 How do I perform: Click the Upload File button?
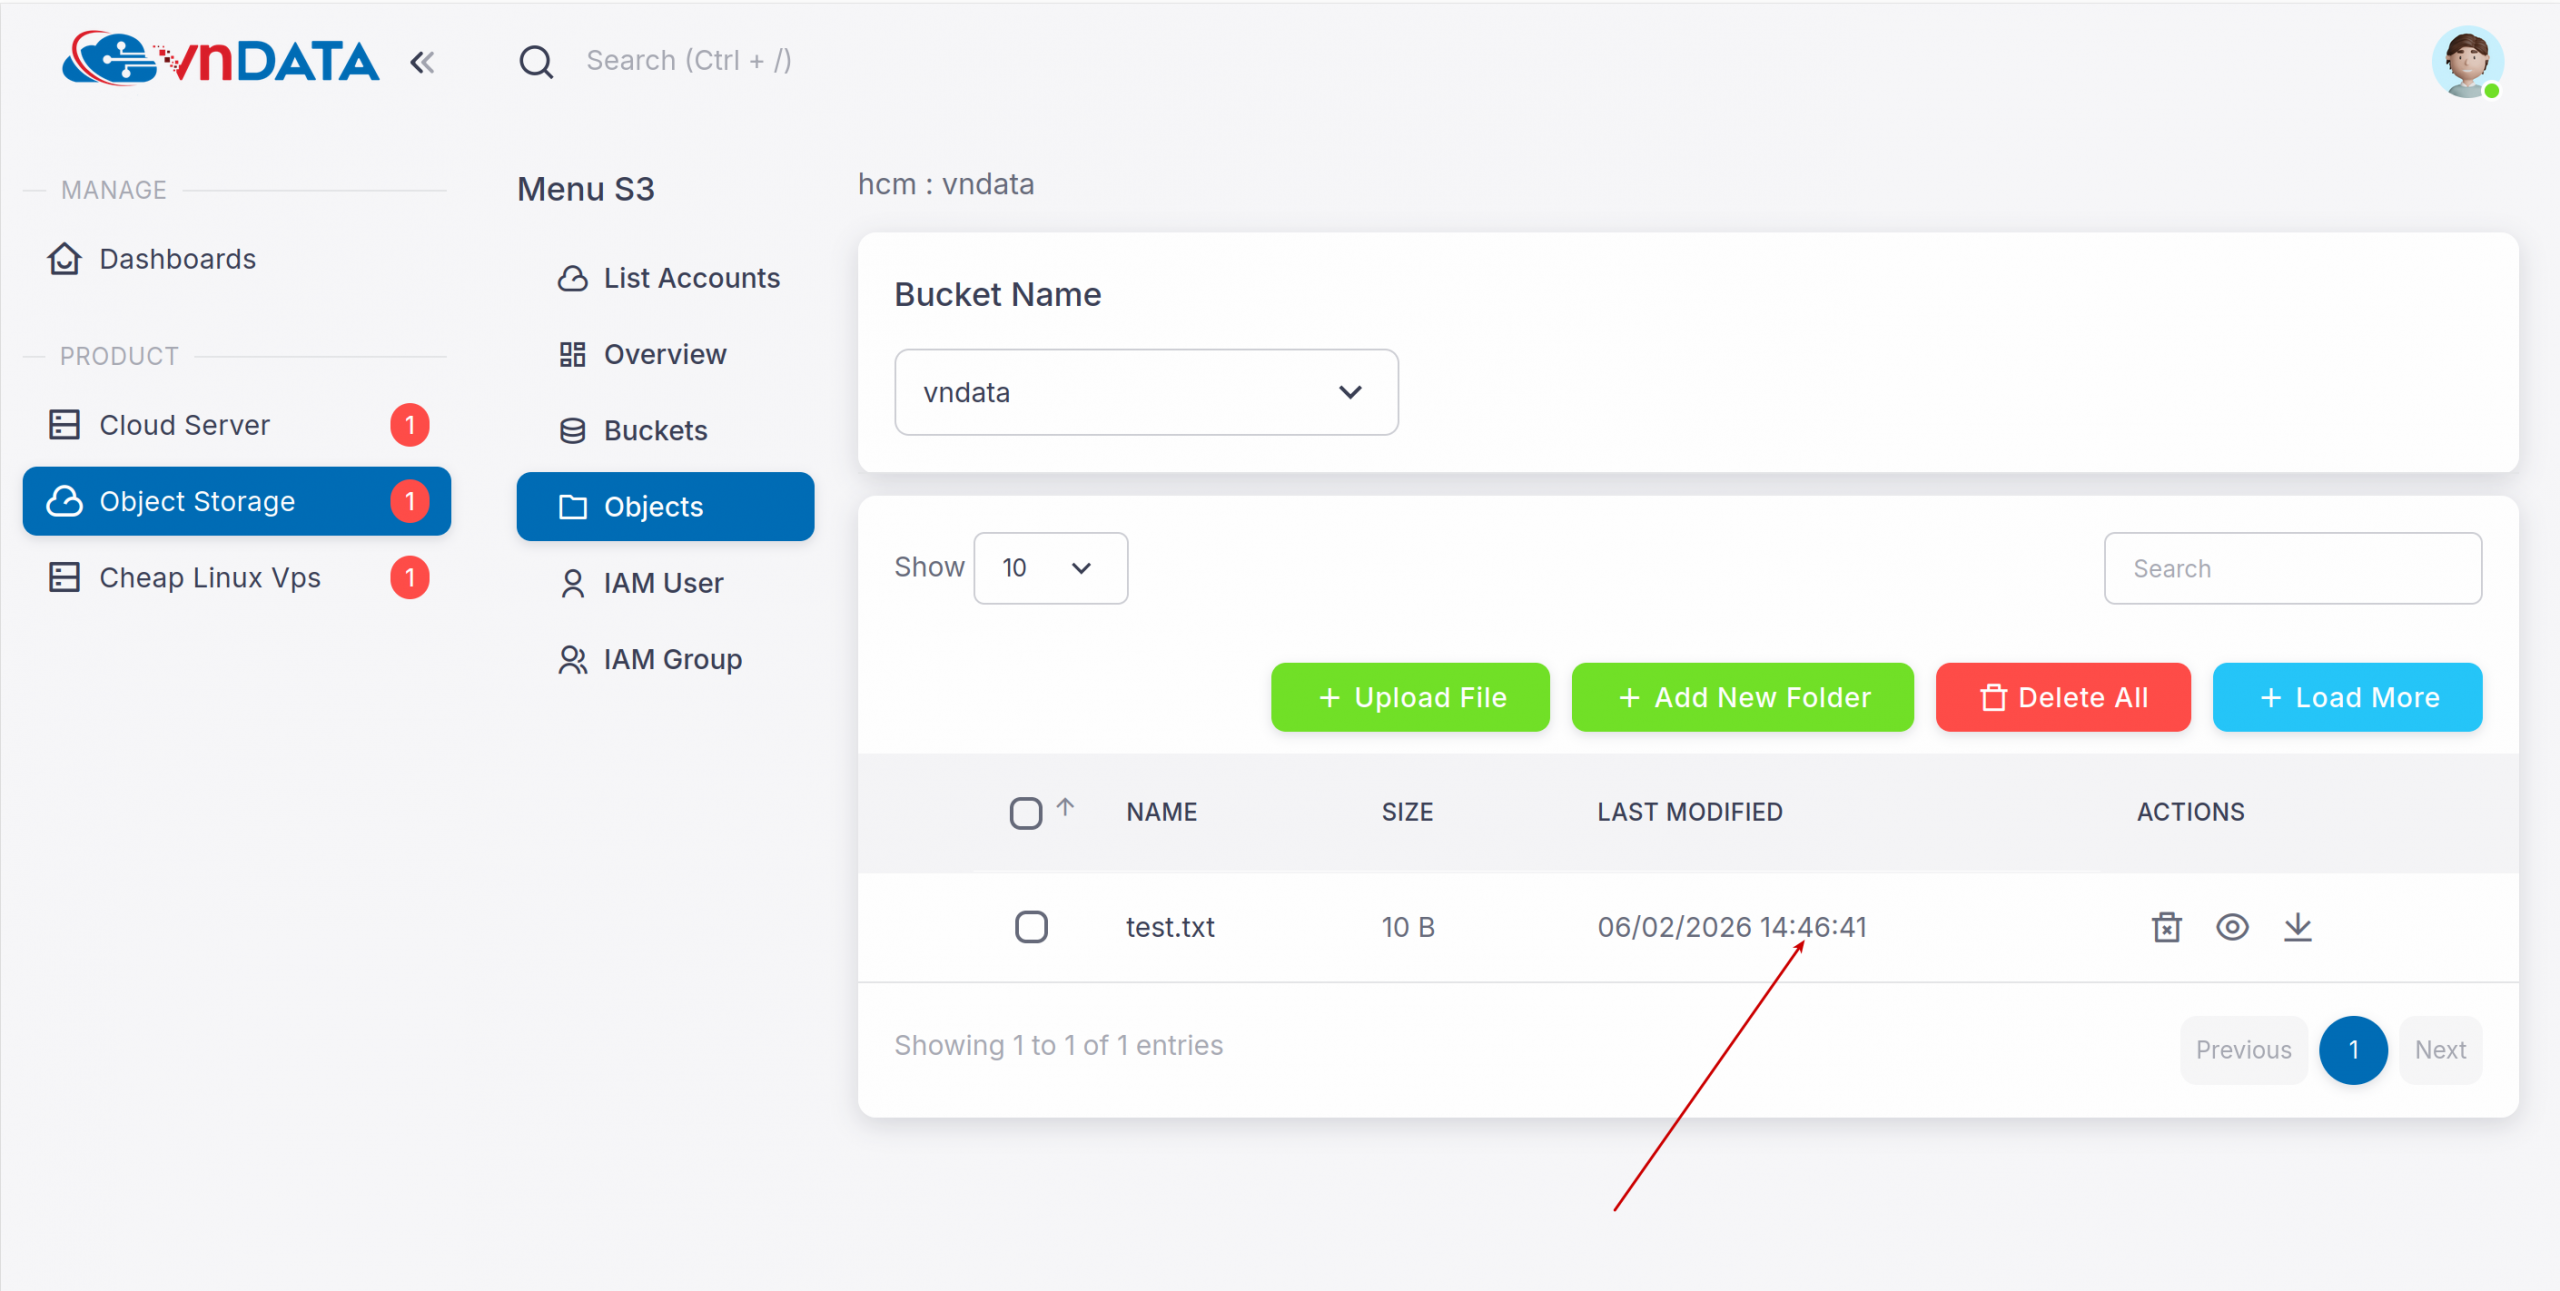click(x=1410, y=697)
